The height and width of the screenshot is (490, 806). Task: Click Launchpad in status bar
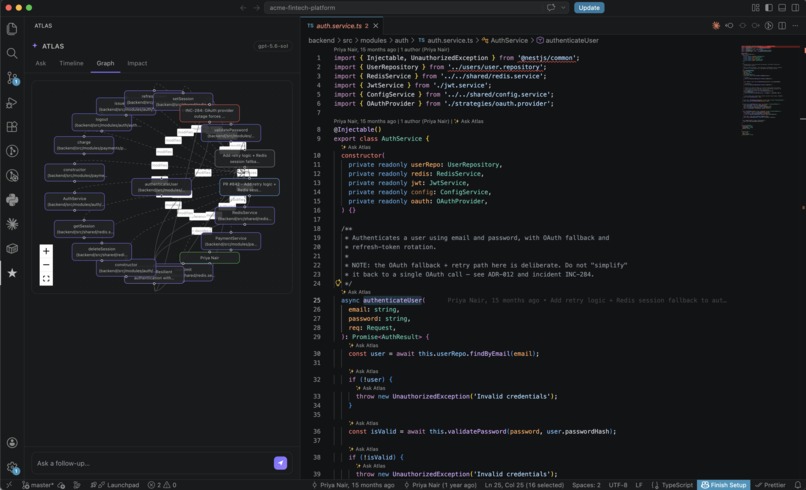115,485
